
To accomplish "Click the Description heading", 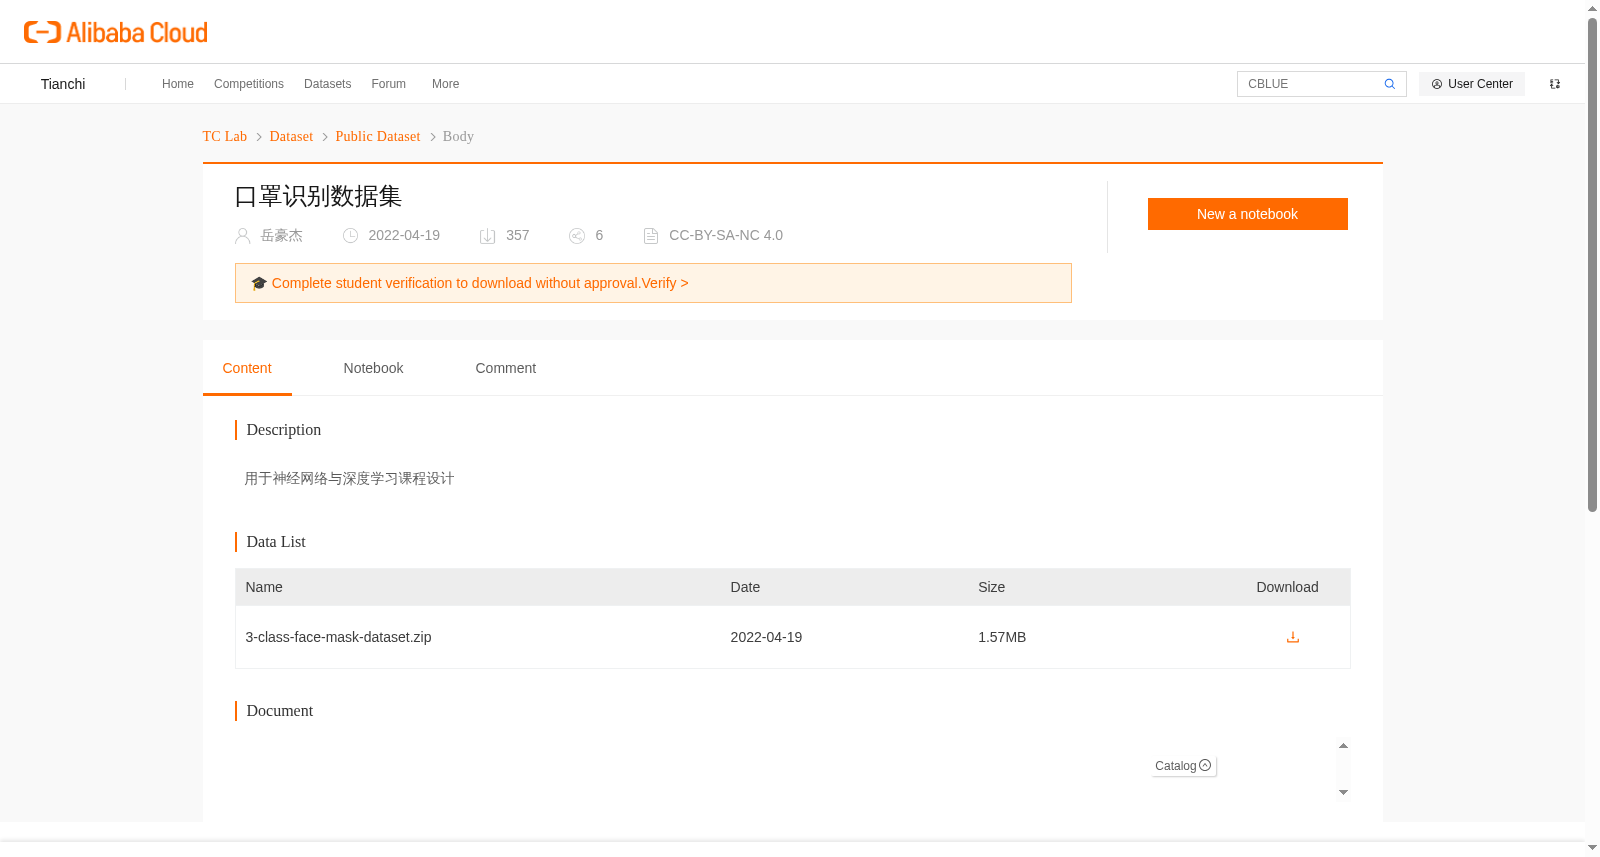I will 284,429.
